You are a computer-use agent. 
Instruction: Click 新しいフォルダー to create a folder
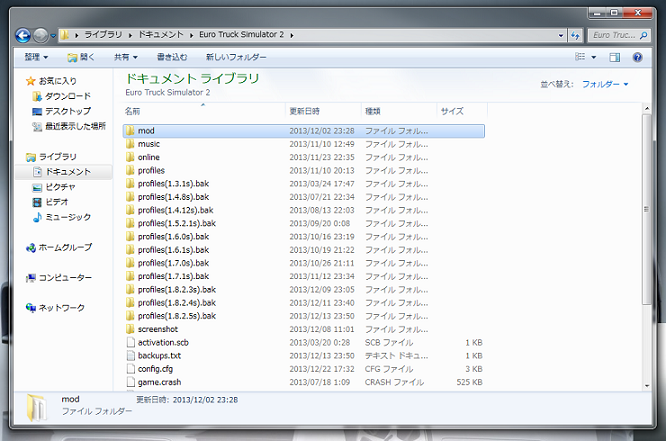coord(236,57)
